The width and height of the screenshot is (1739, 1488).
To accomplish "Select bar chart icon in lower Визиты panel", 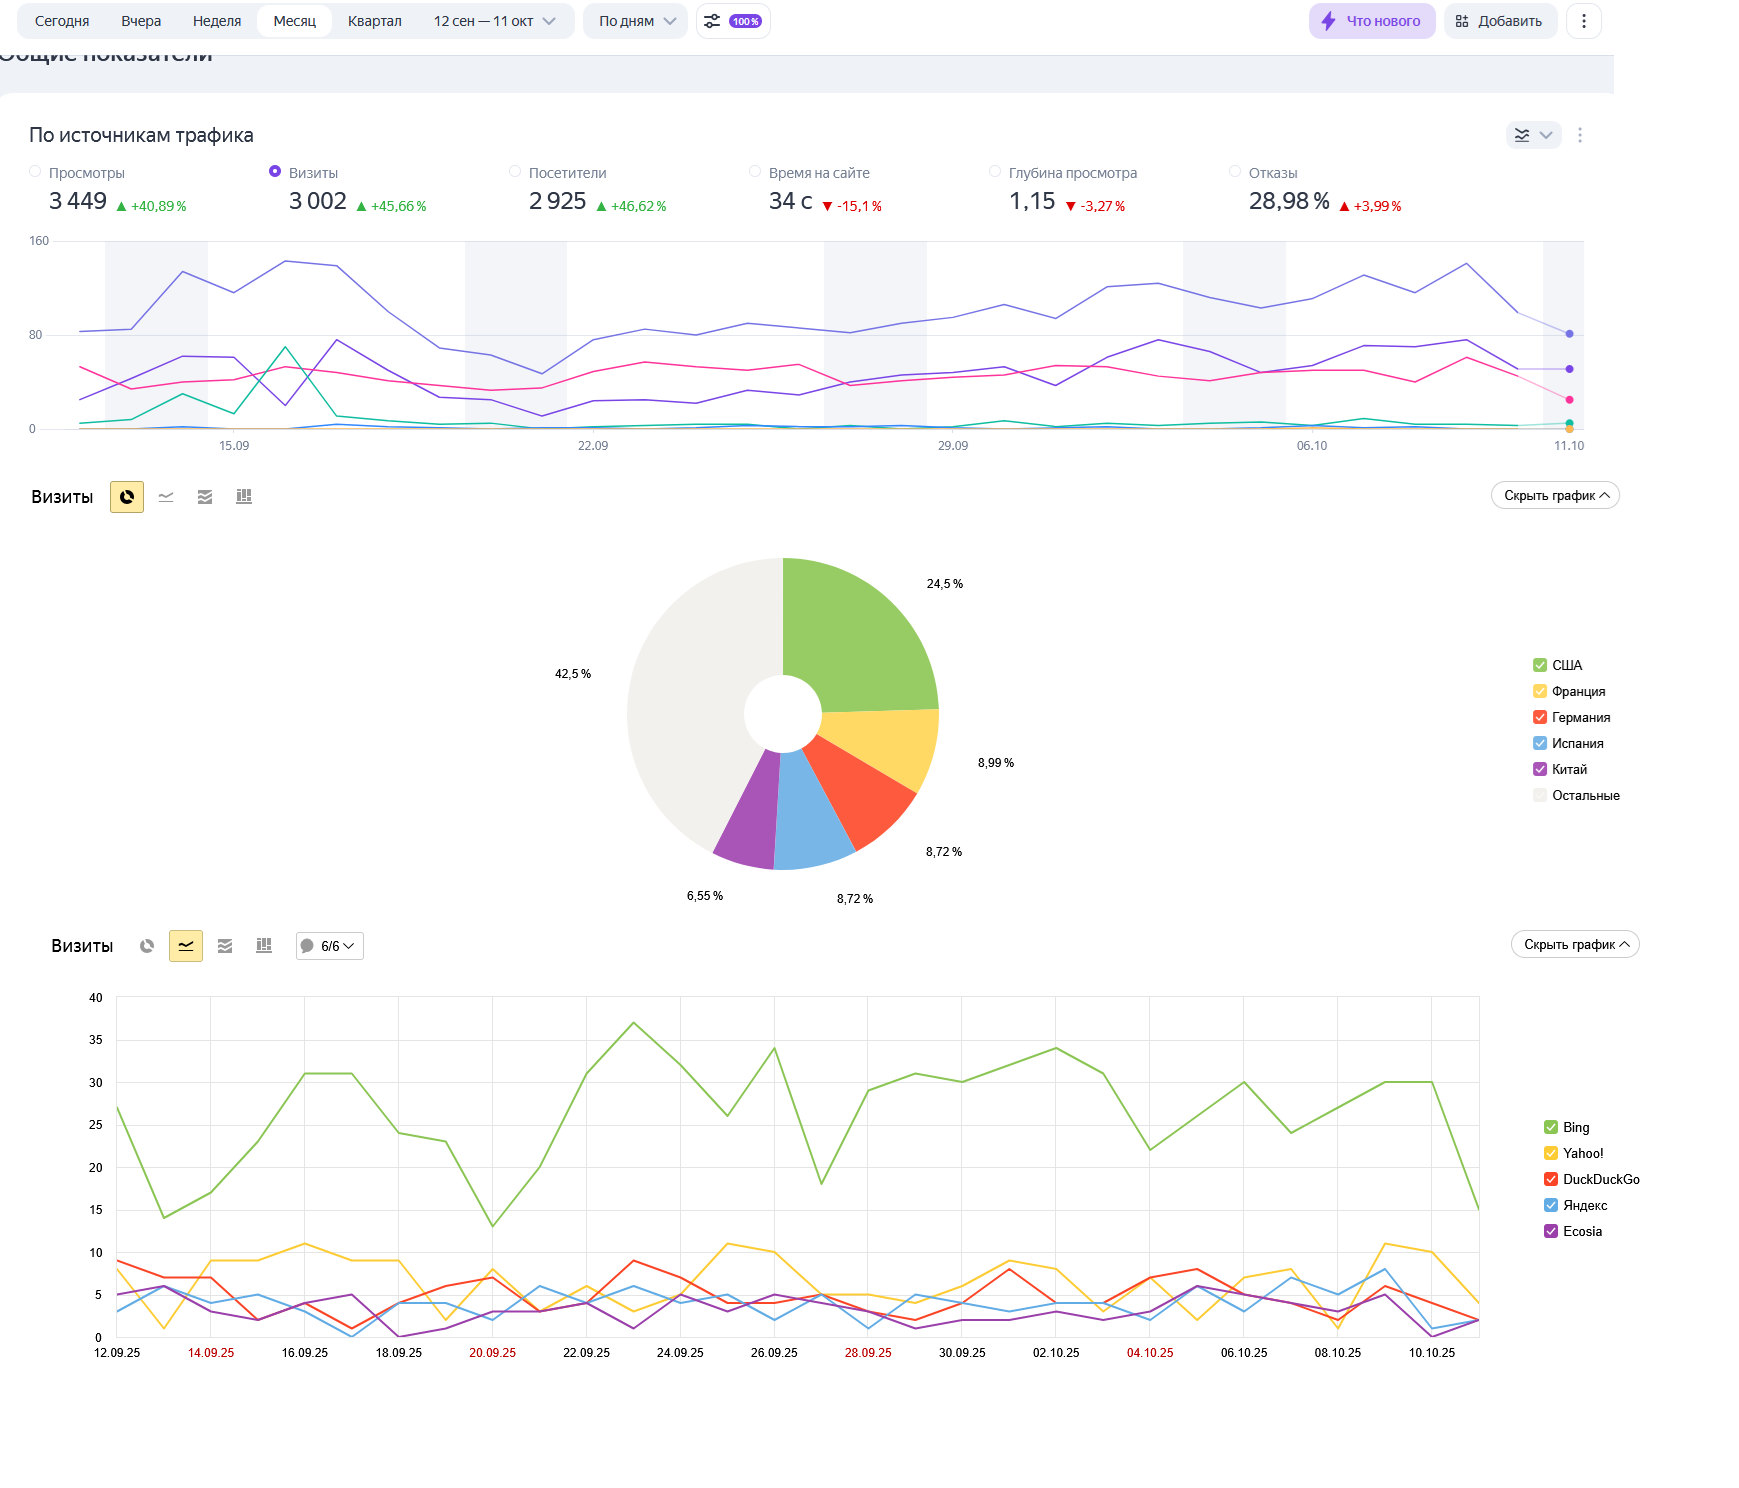I will [x=264, y=946].
